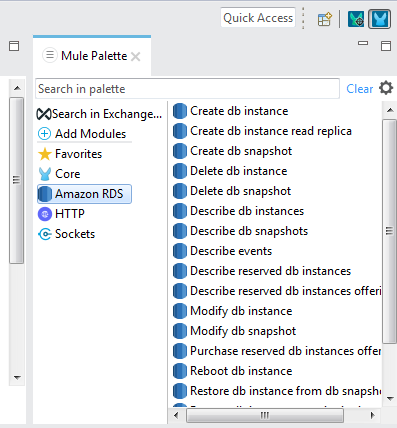The height and width of the screenshot is (428, 397).
Task: Select Describe reserved db instances offerings
Action: pyautogui.click(x=277, y=291)
